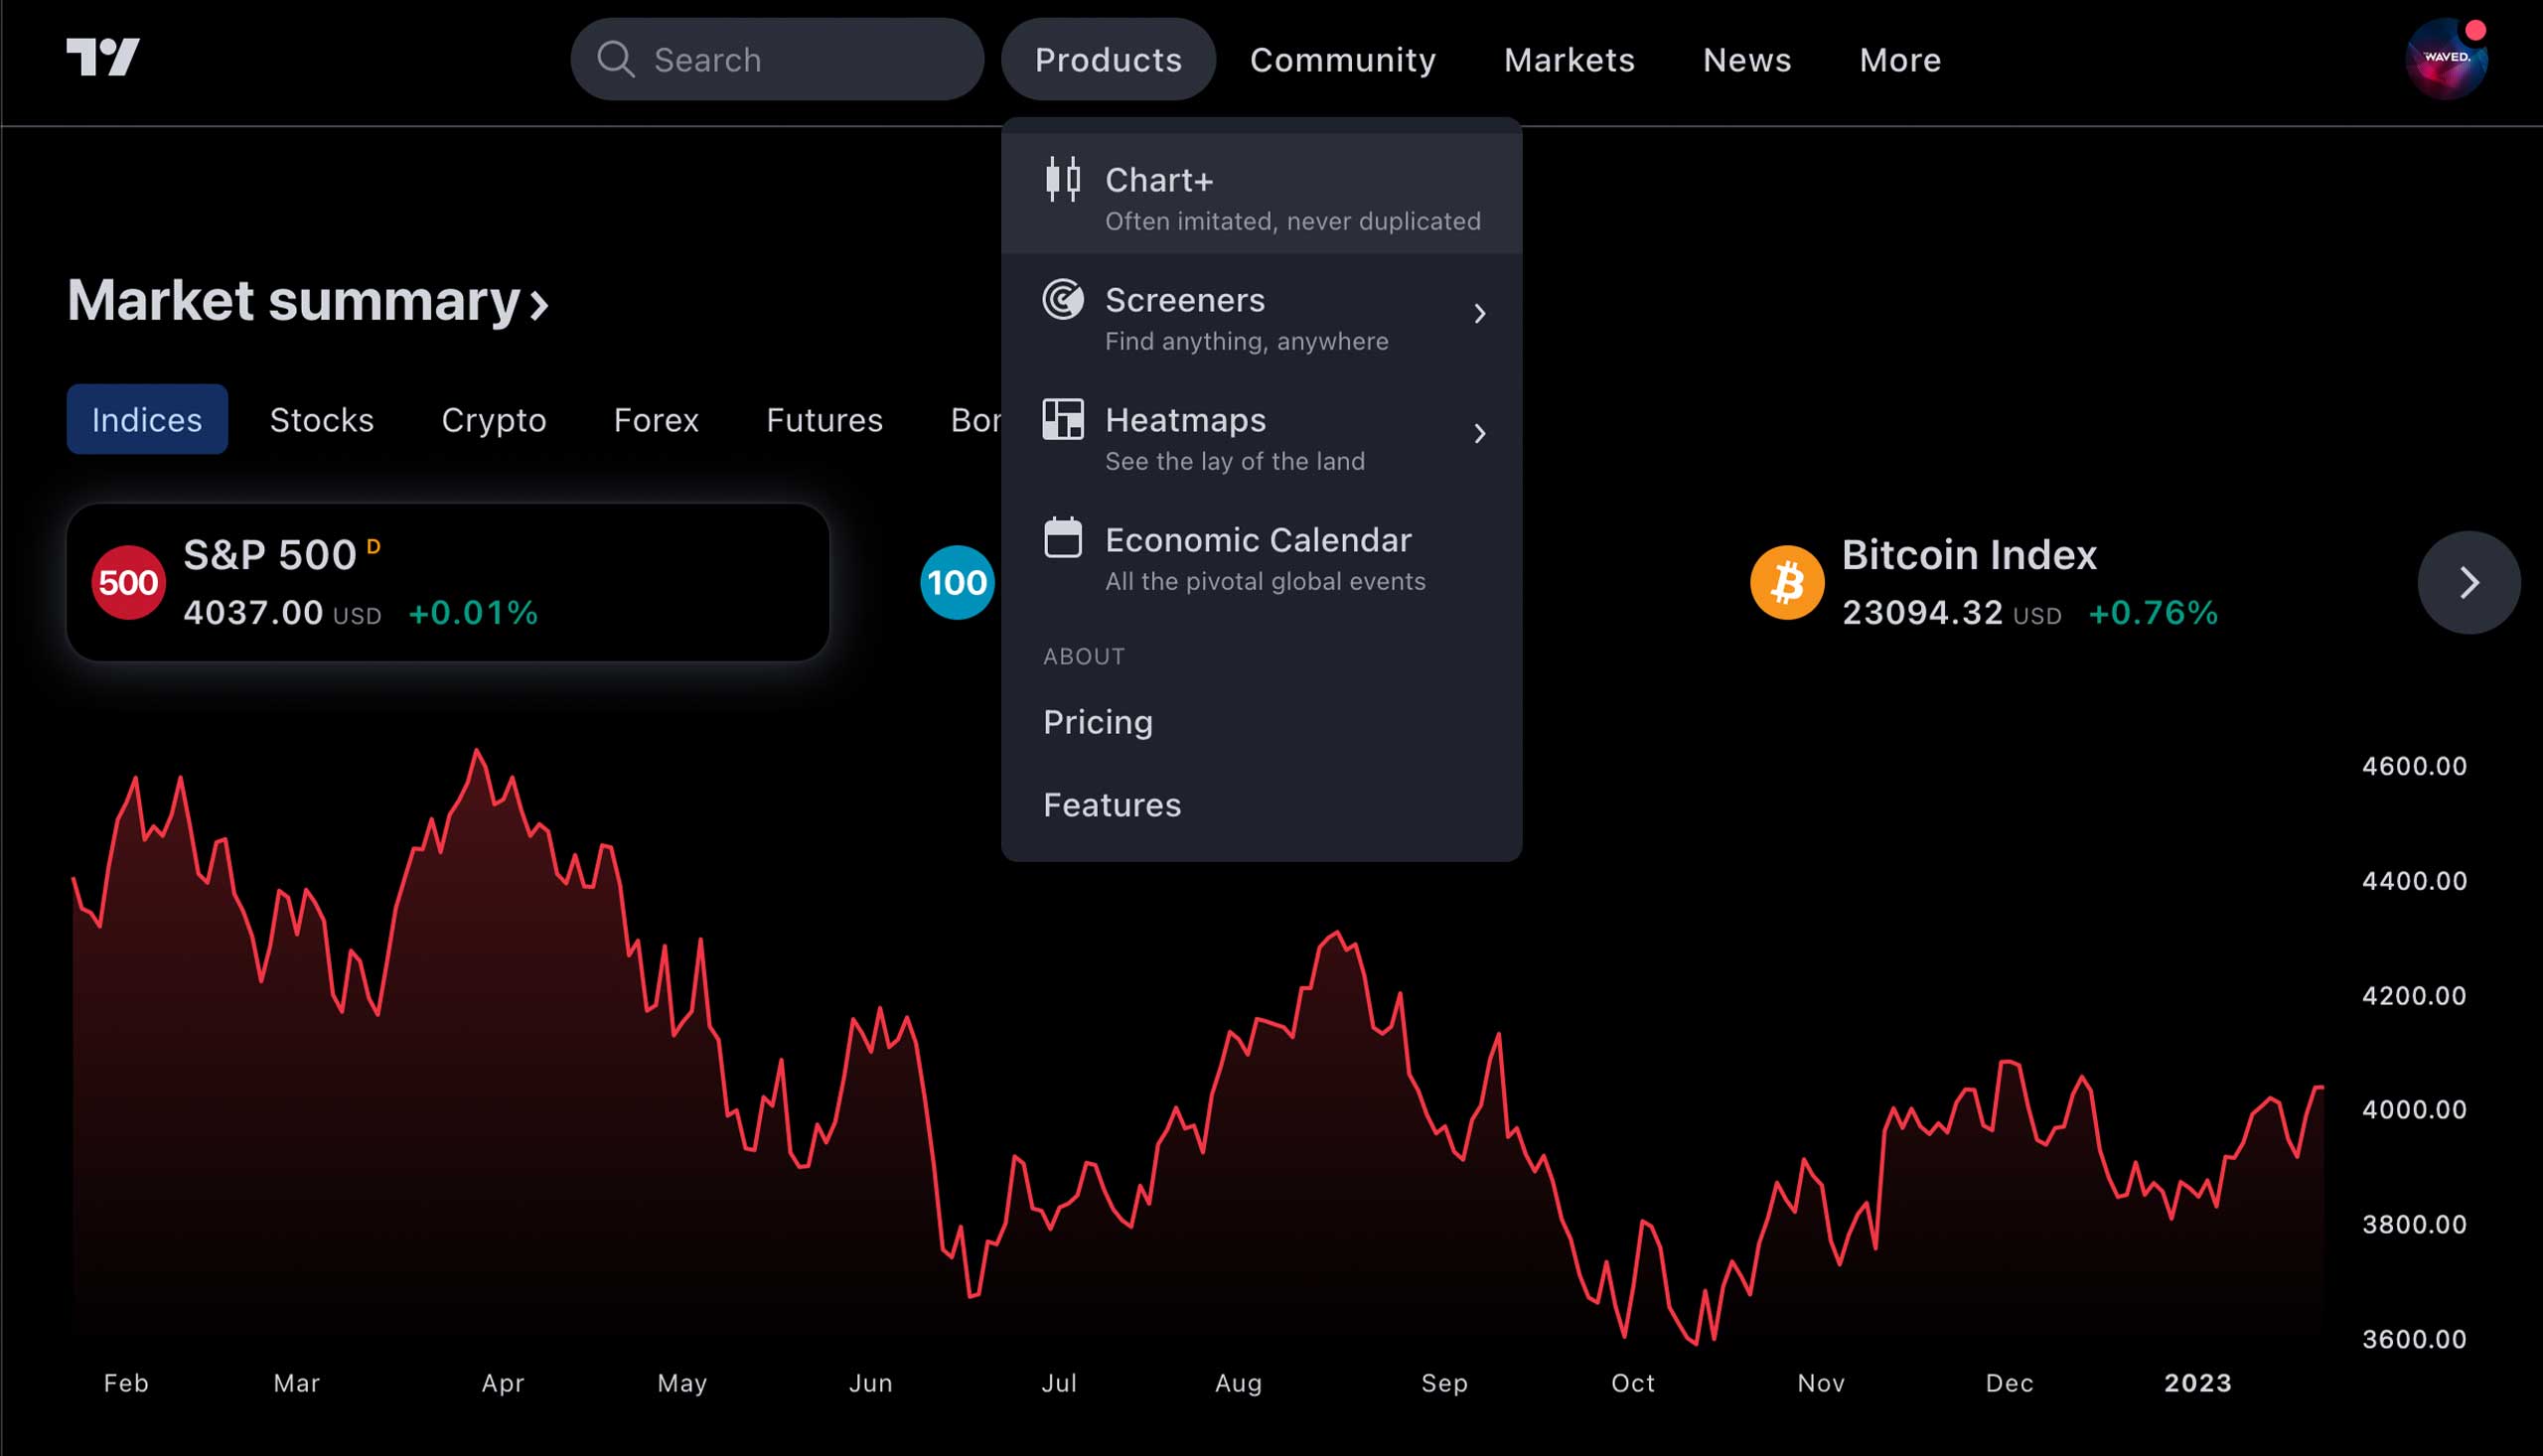Click the blue 100 index badge
The image size is (2543, 1456).
[957, 582]
